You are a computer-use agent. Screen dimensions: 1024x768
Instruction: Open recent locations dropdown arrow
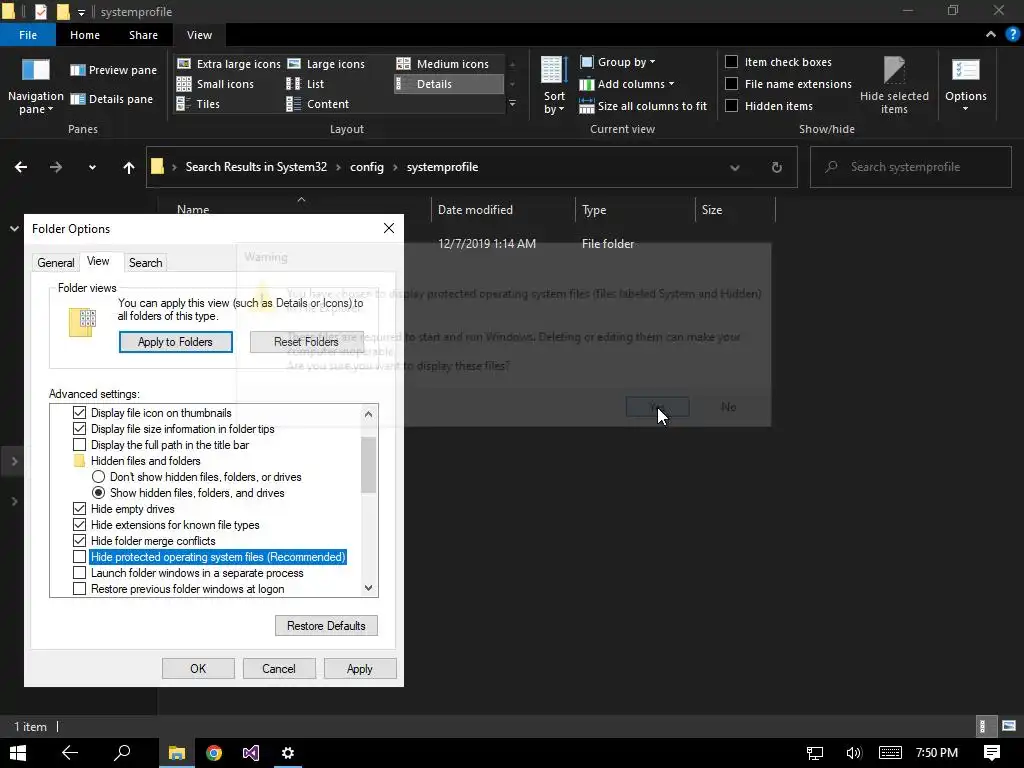[92, 167]
